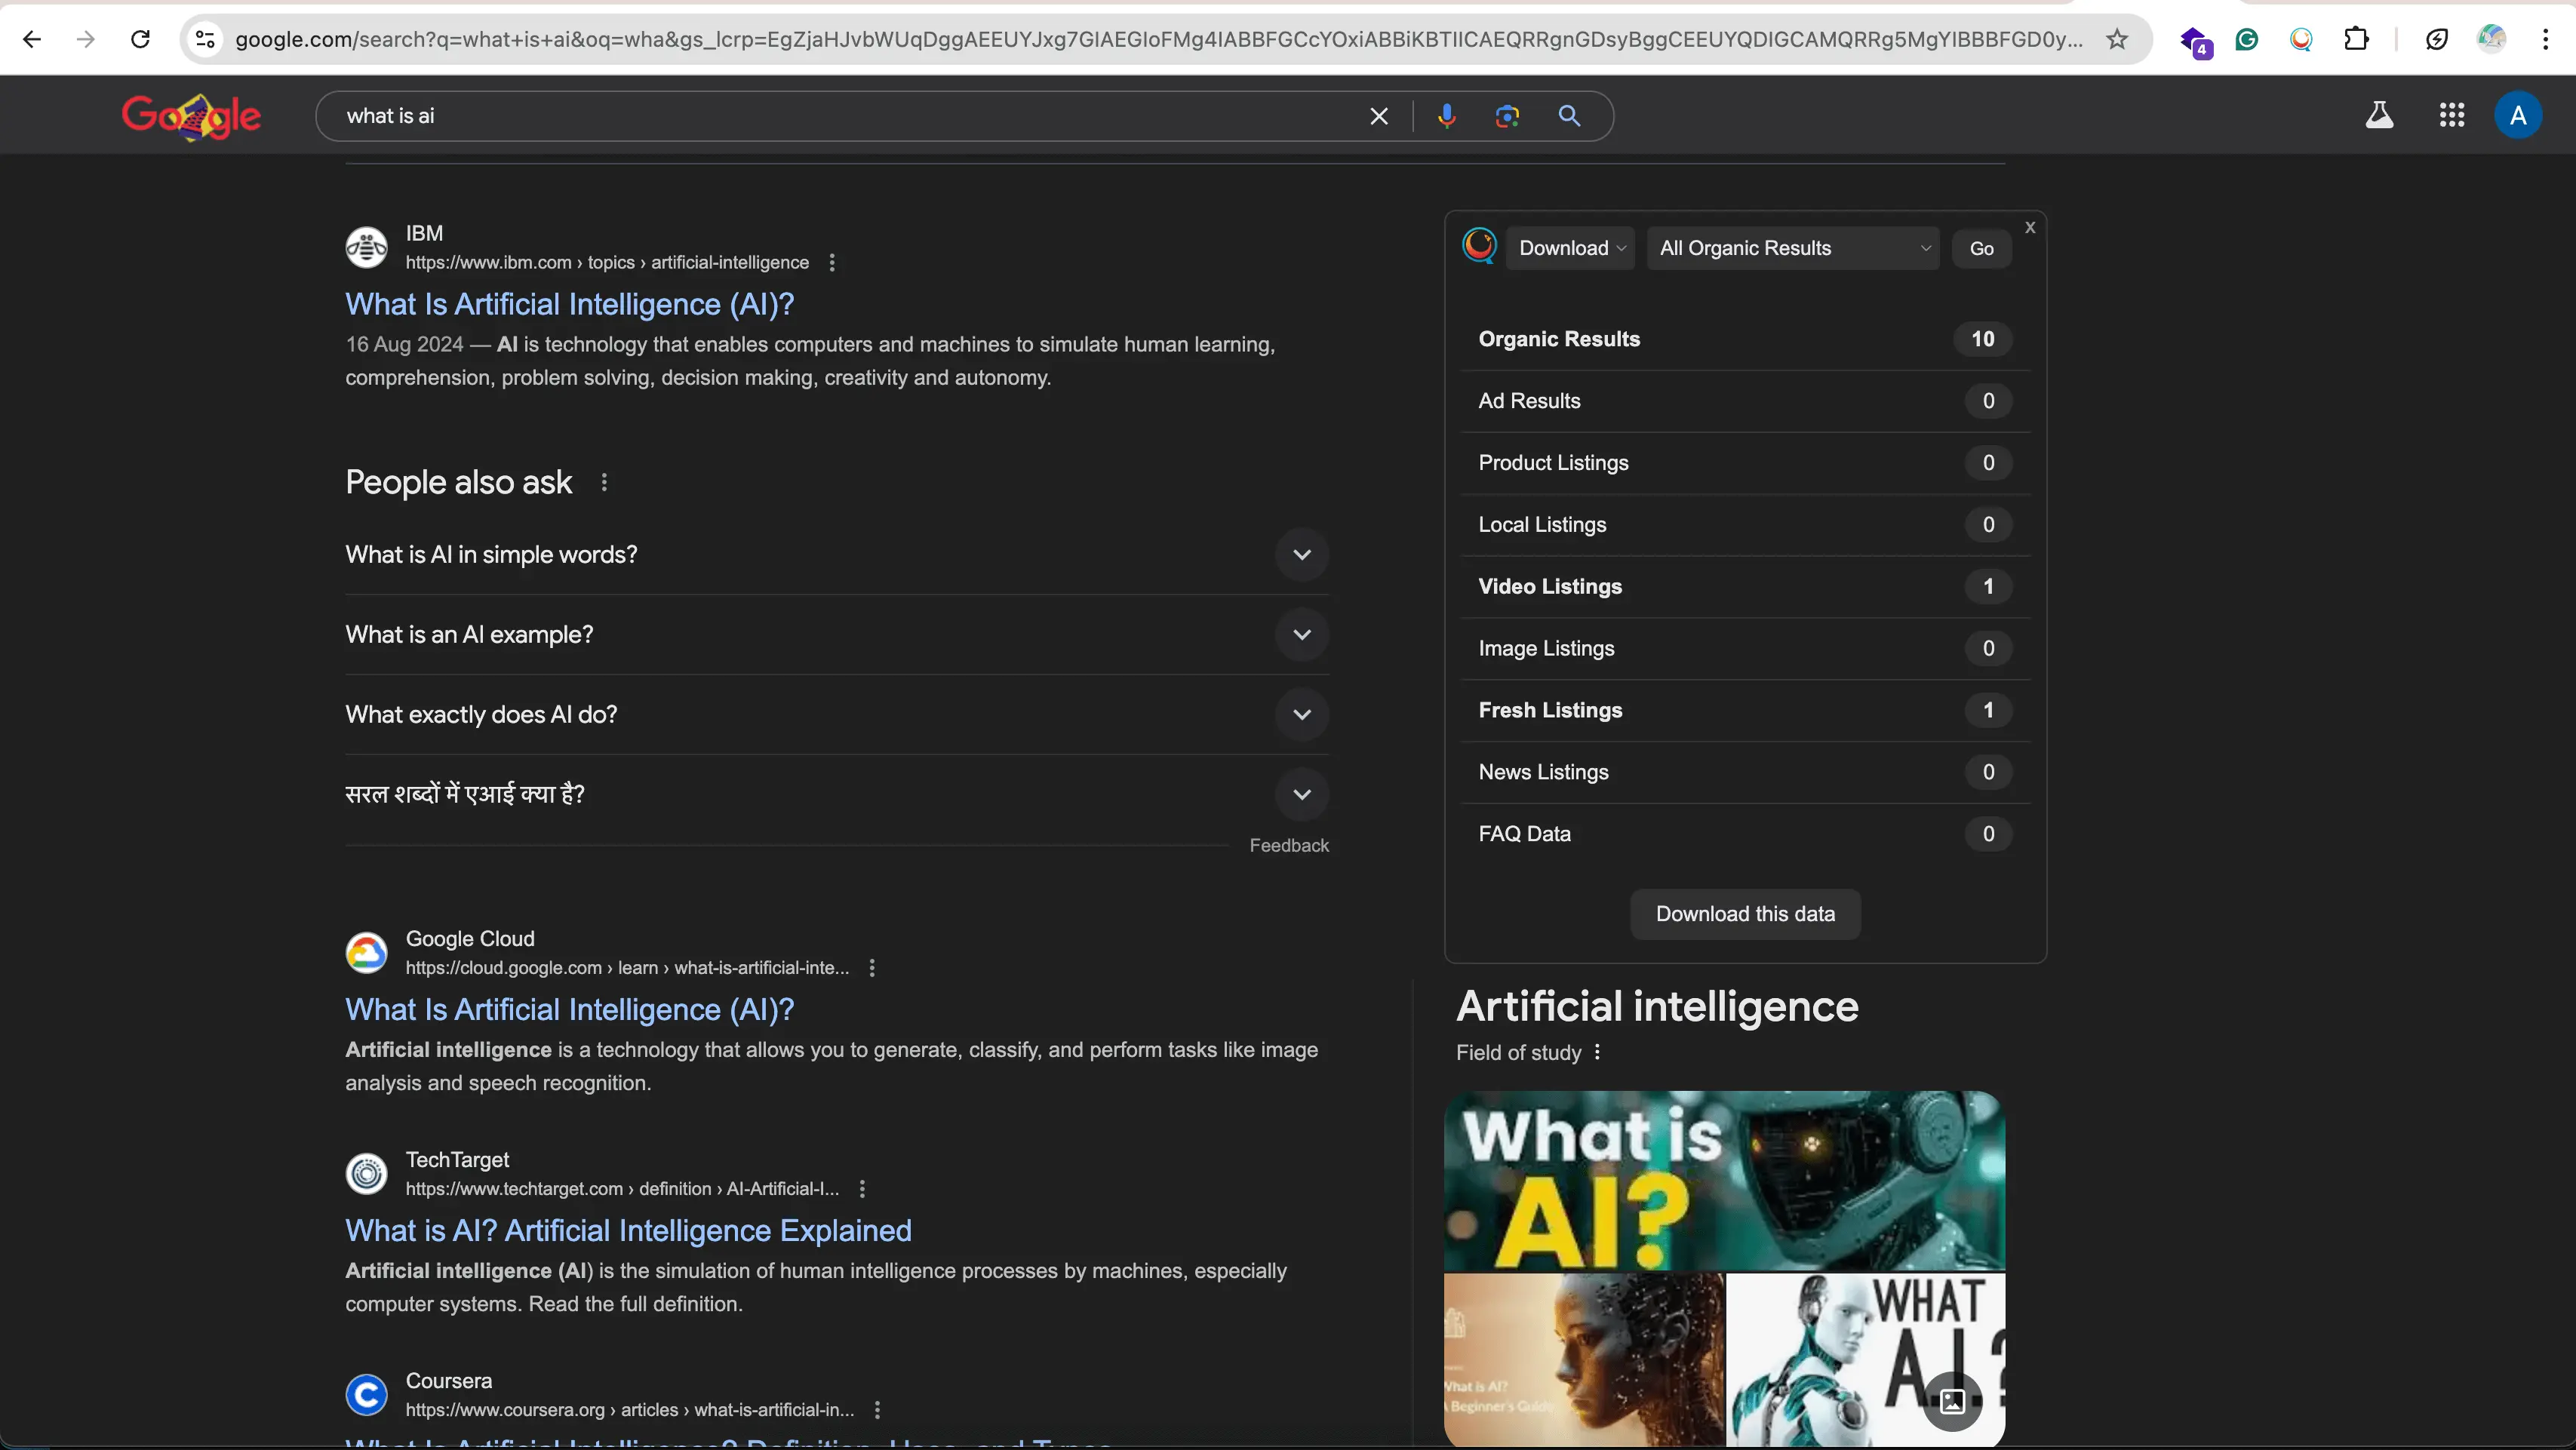The height and width of the screenshot is (1450, 2576).
Task: Expand 'What is an AI example?' question
Action: [x=1301, y=635]
